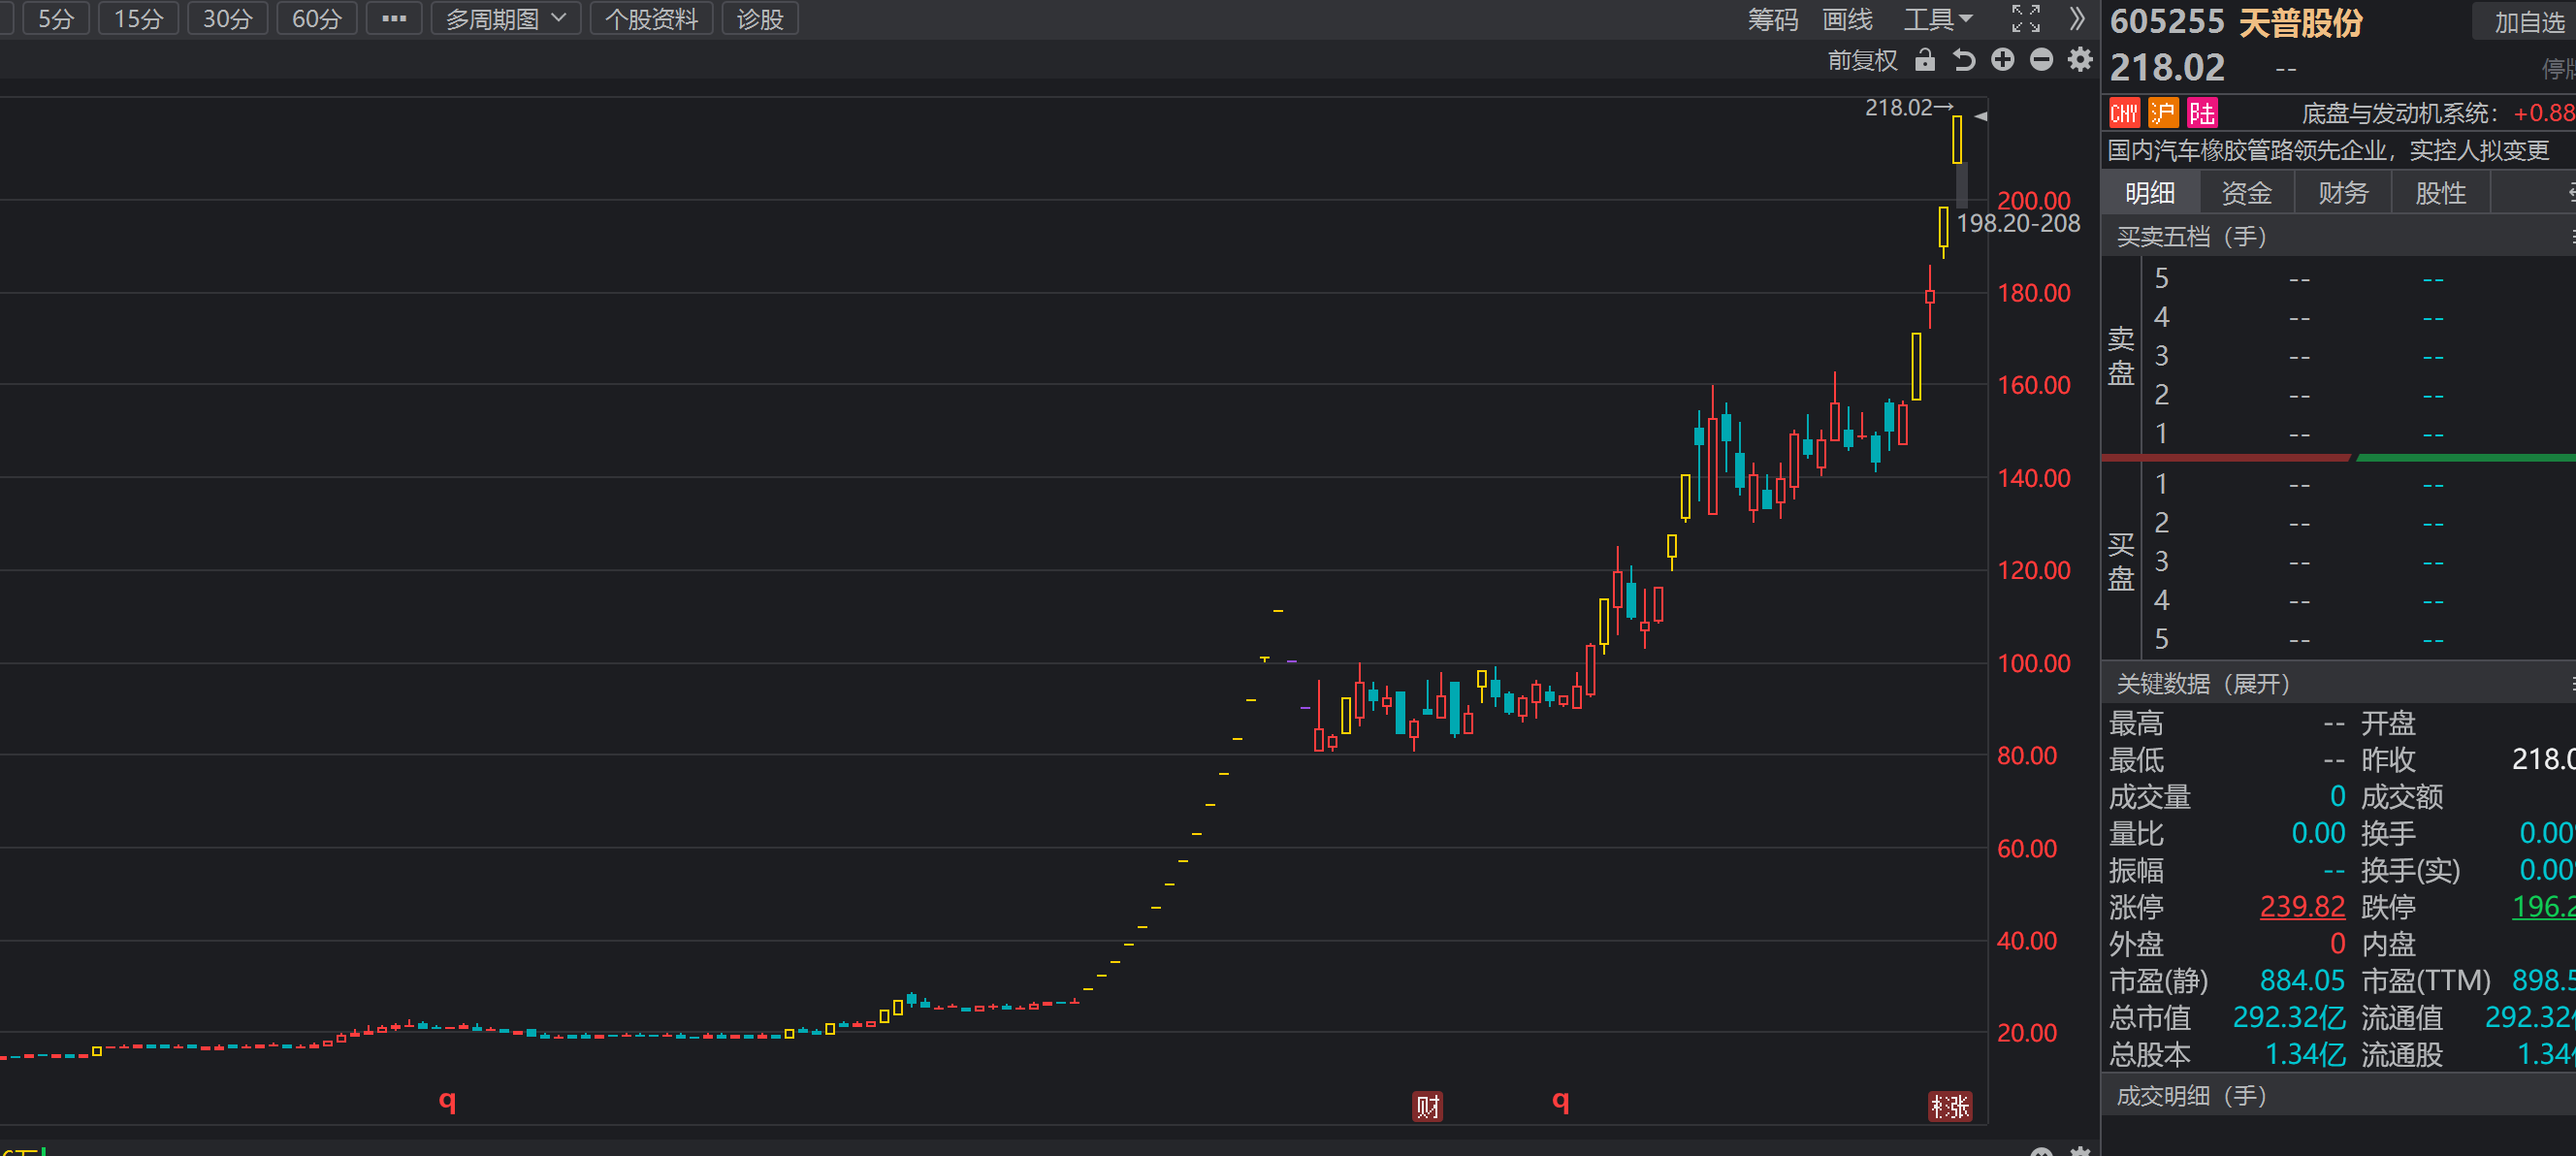
Task: Open the 多周期图 dropdown
Action: 505,19
